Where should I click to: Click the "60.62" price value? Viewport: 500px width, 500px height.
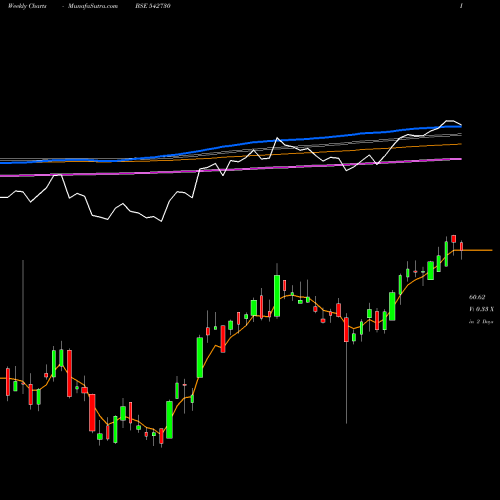[x=477, y=297]
